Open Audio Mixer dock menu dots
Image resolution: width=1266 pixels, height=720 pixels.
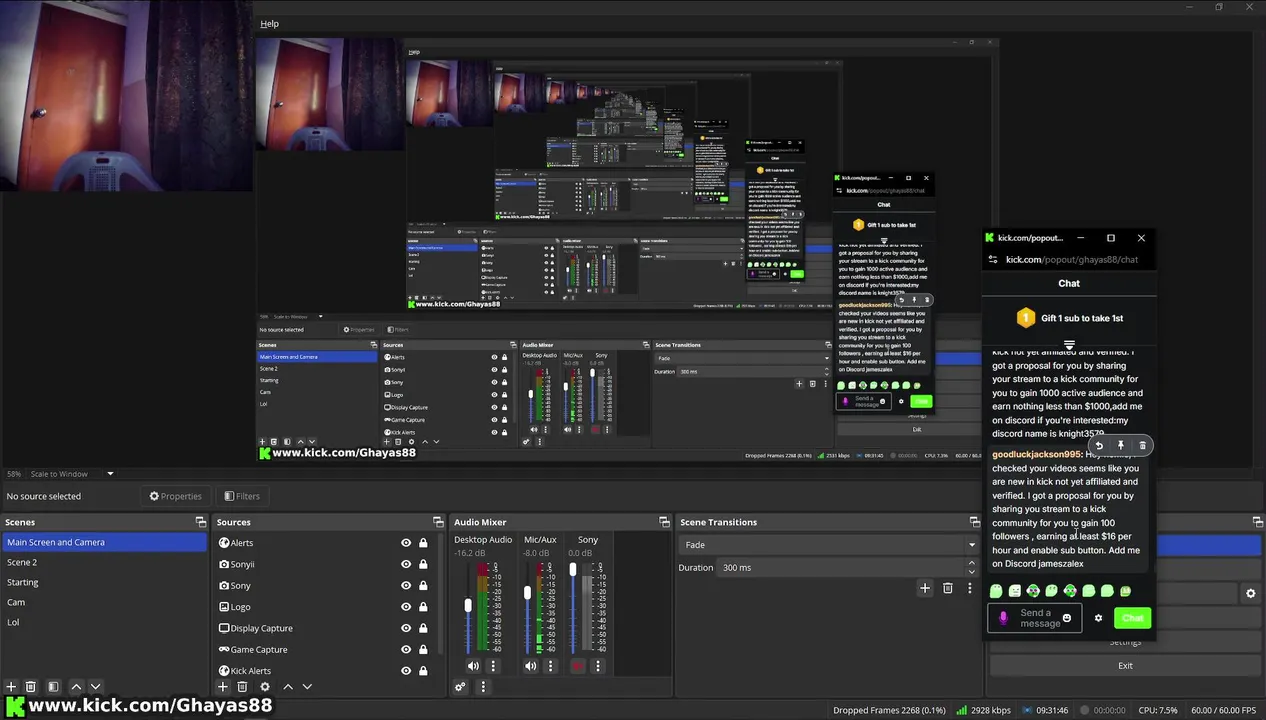(483, 687)
